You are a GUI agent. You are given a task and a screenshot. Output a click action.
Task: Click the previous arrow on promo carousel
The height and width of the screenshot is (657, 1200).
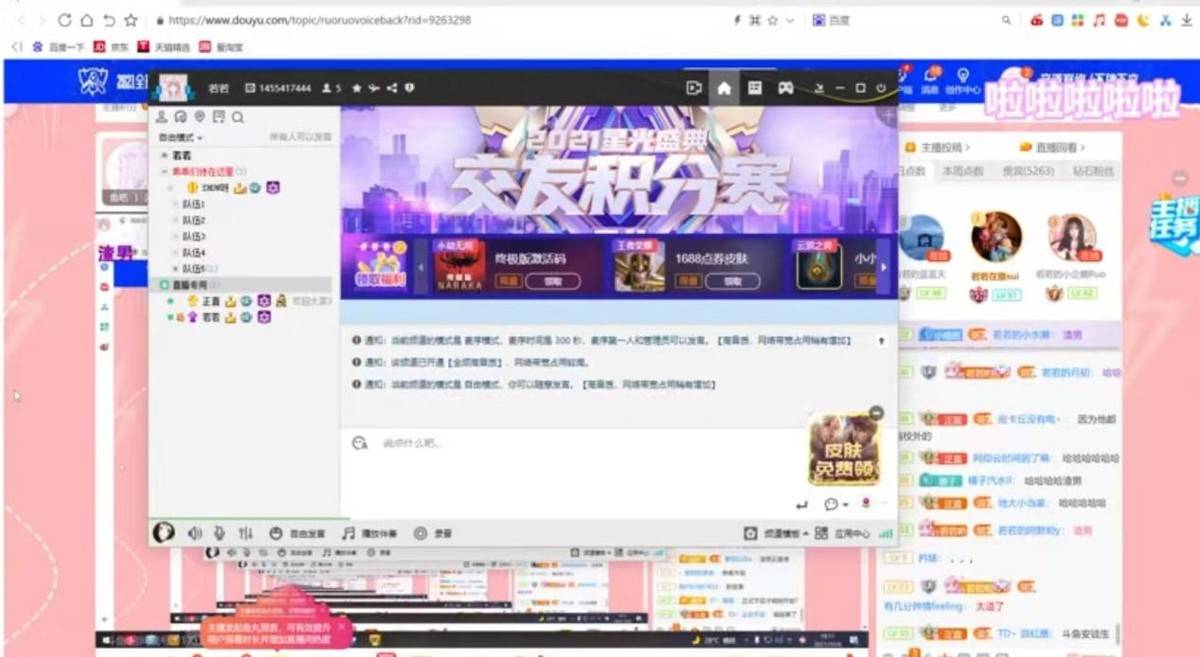(x=422, y=267)
